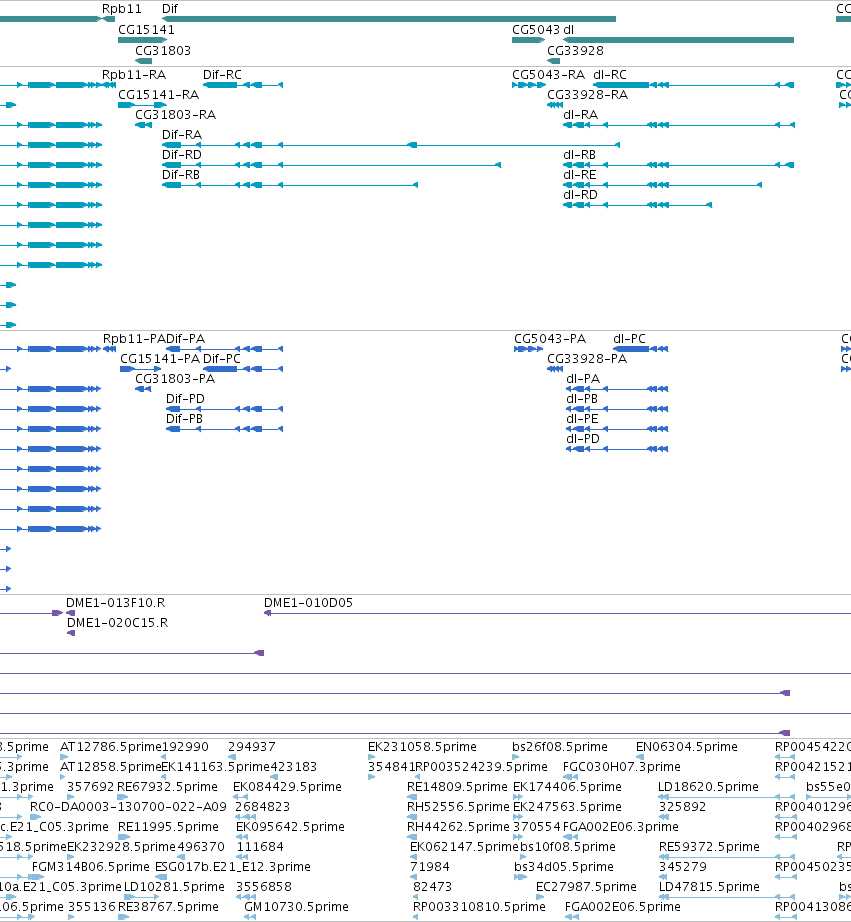
Task: Click the EK231058.5prime EST label
Action: pyautogui.click(x=422, y=747)
